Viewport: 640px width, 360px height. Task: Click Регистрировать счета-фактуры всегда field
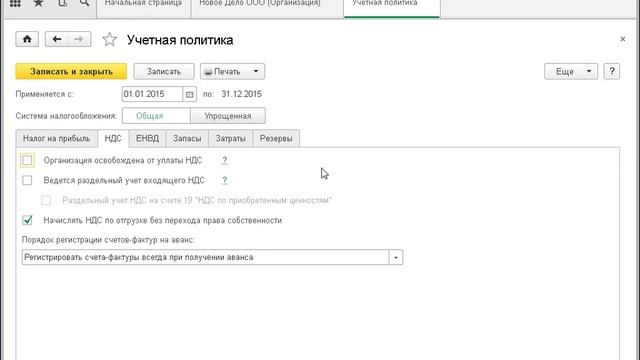coord(205,258)
